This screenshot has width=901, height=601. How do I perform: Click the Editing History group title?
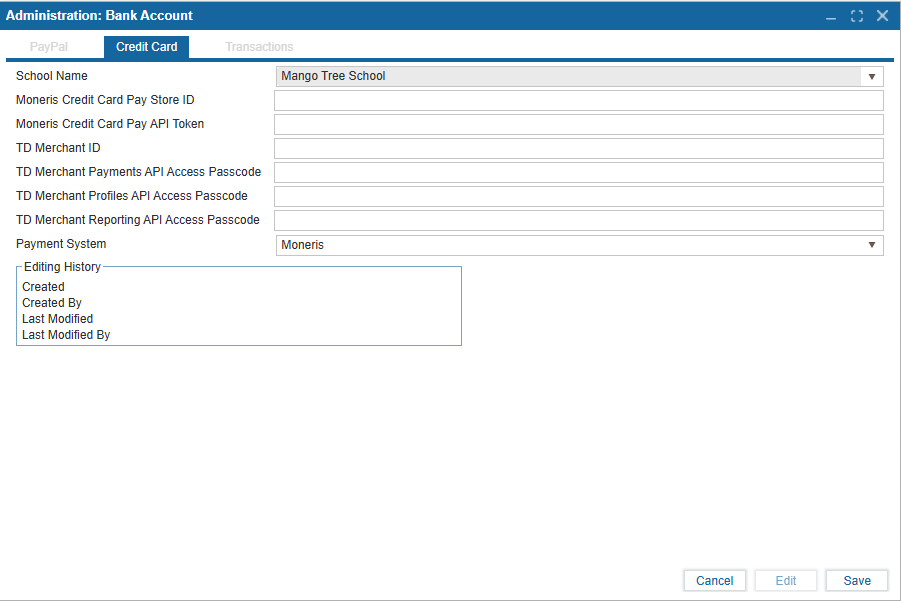[x=62, y=267]
